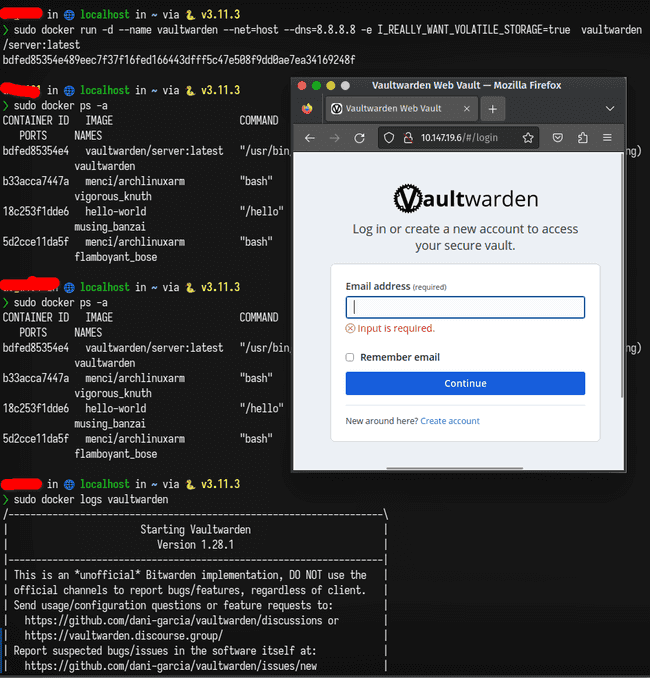Image resolution: width=650 pixels, height=678 pixels.
Task: Click the Vaultwarden logo
Action: coord(465,198)
